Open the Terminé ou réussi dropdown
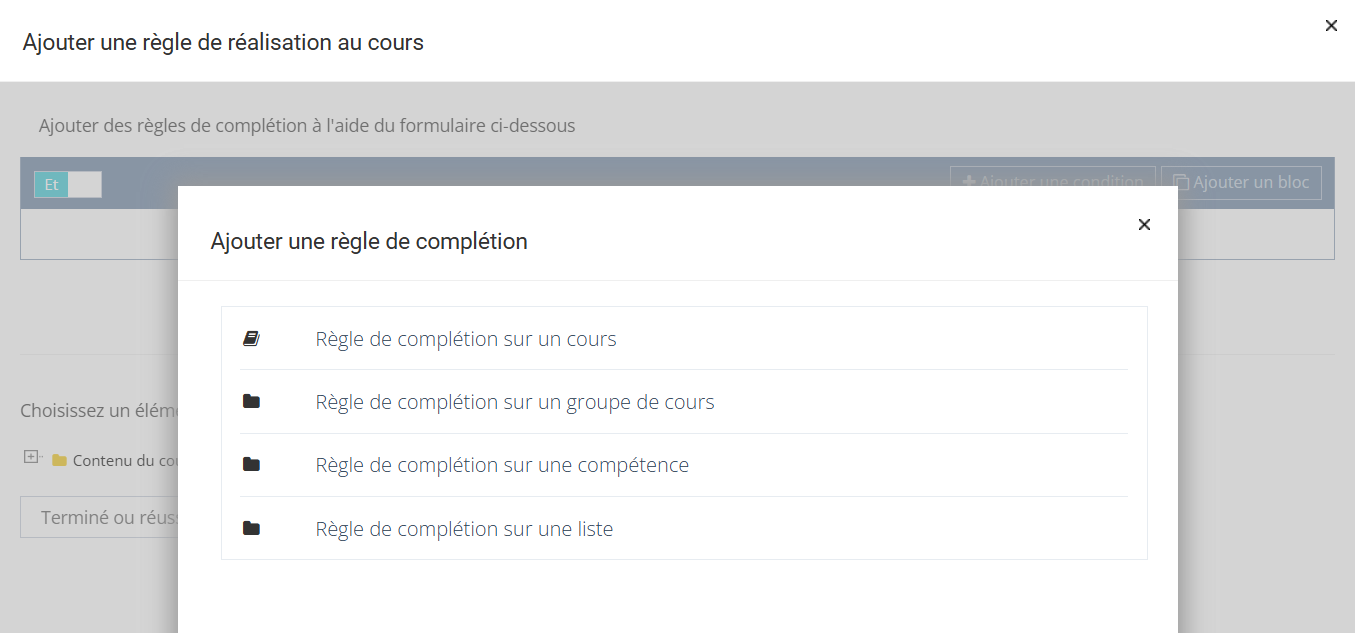The height and width of the screenshot is (633, 1355). pyautogui.click(x=100, y=518)
